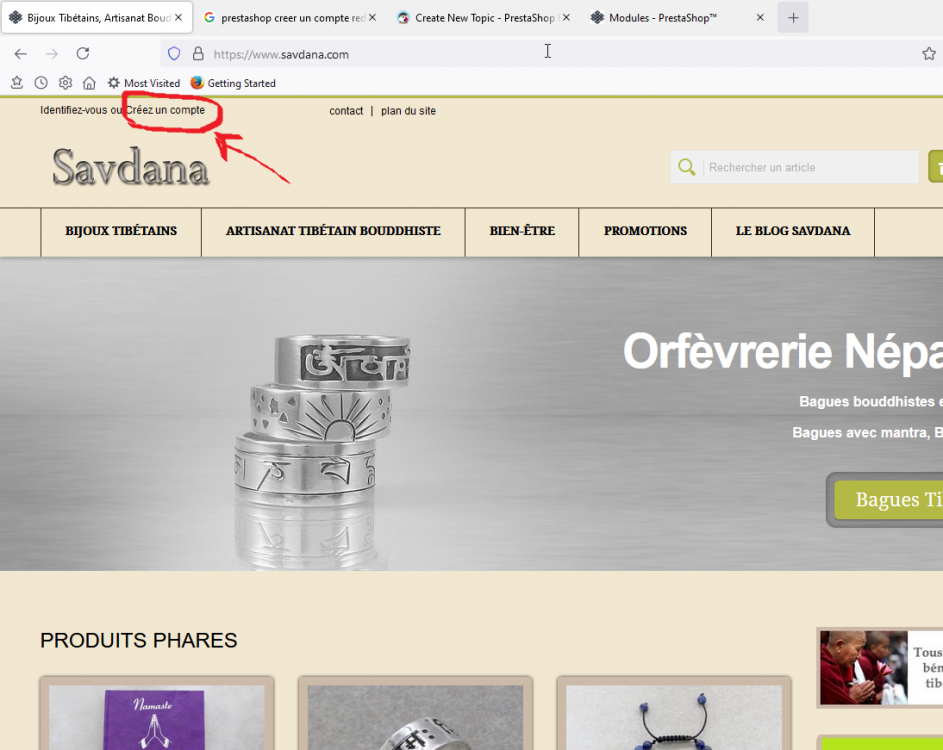Click the monks praying side banner
This screenshot has width=943, height=750.
880,668
